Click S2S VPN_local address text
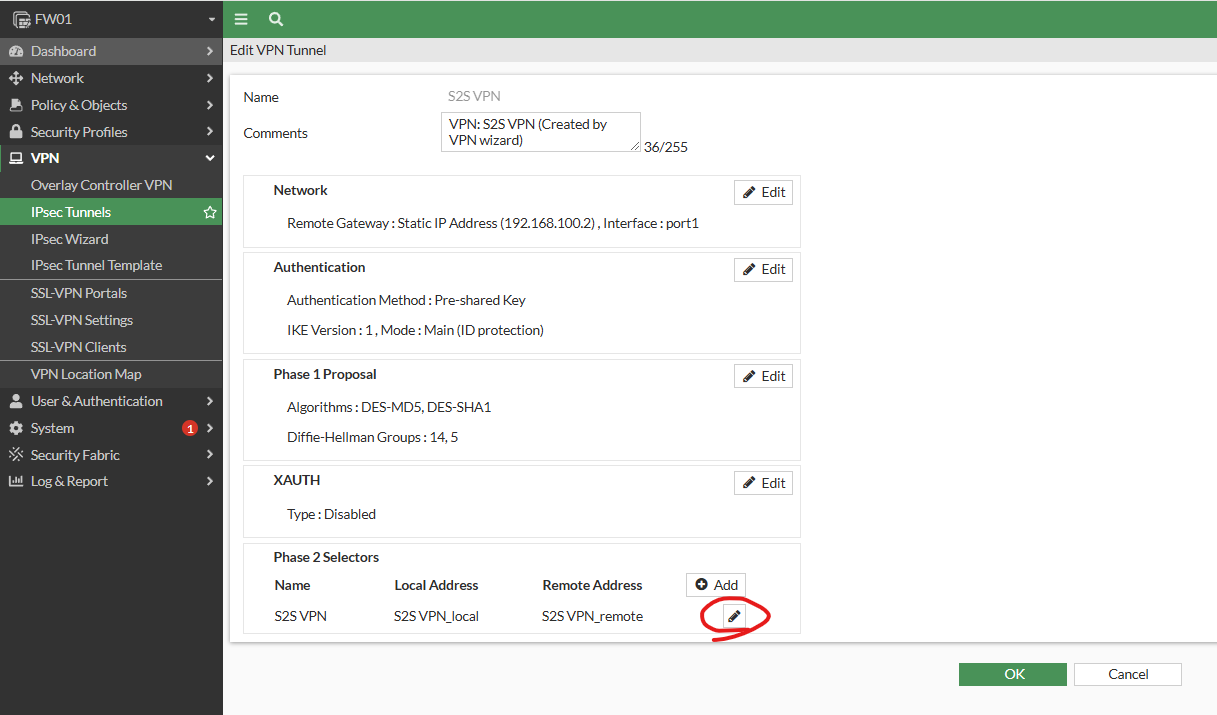The width and height of the screenshot is (1217, 715). (x=436, y=616)
